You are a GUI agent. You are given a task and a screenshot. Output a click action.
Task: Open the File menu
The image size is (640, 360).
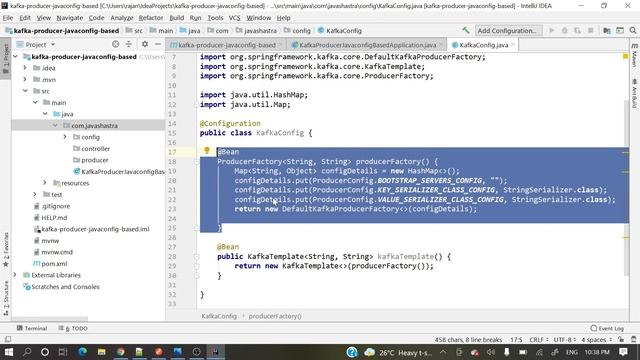8,18
